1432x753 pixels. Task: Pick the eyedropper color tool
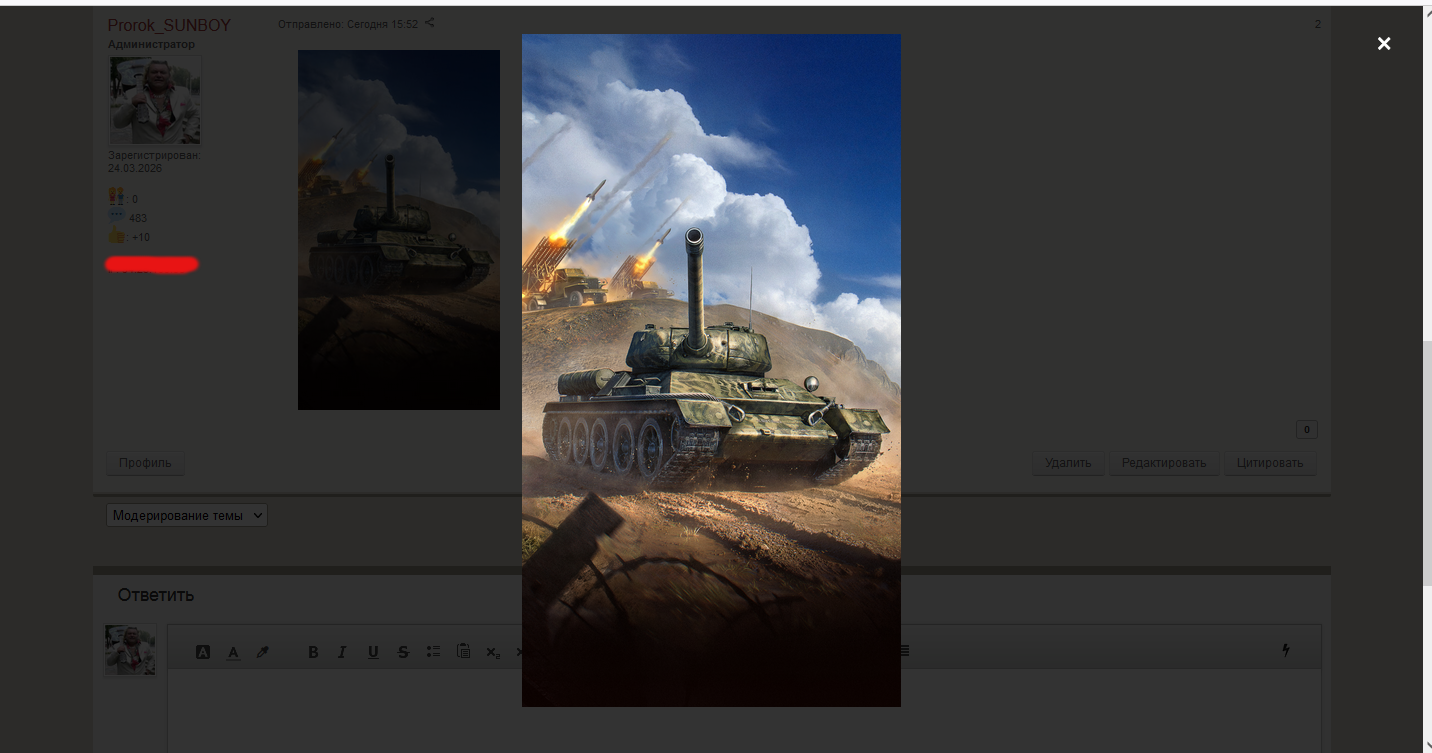tap(263, 652)
